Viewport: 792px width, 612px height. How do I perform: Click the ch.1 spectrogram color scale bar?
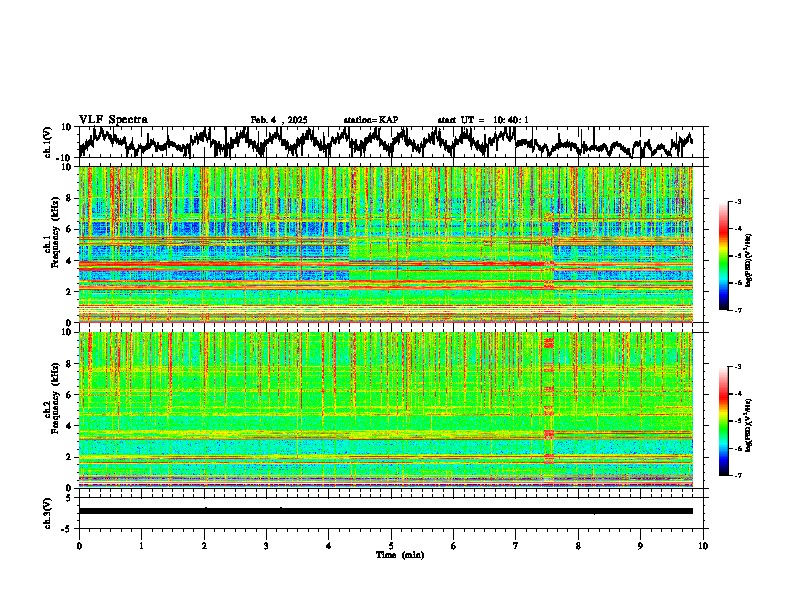coord(723,256)
